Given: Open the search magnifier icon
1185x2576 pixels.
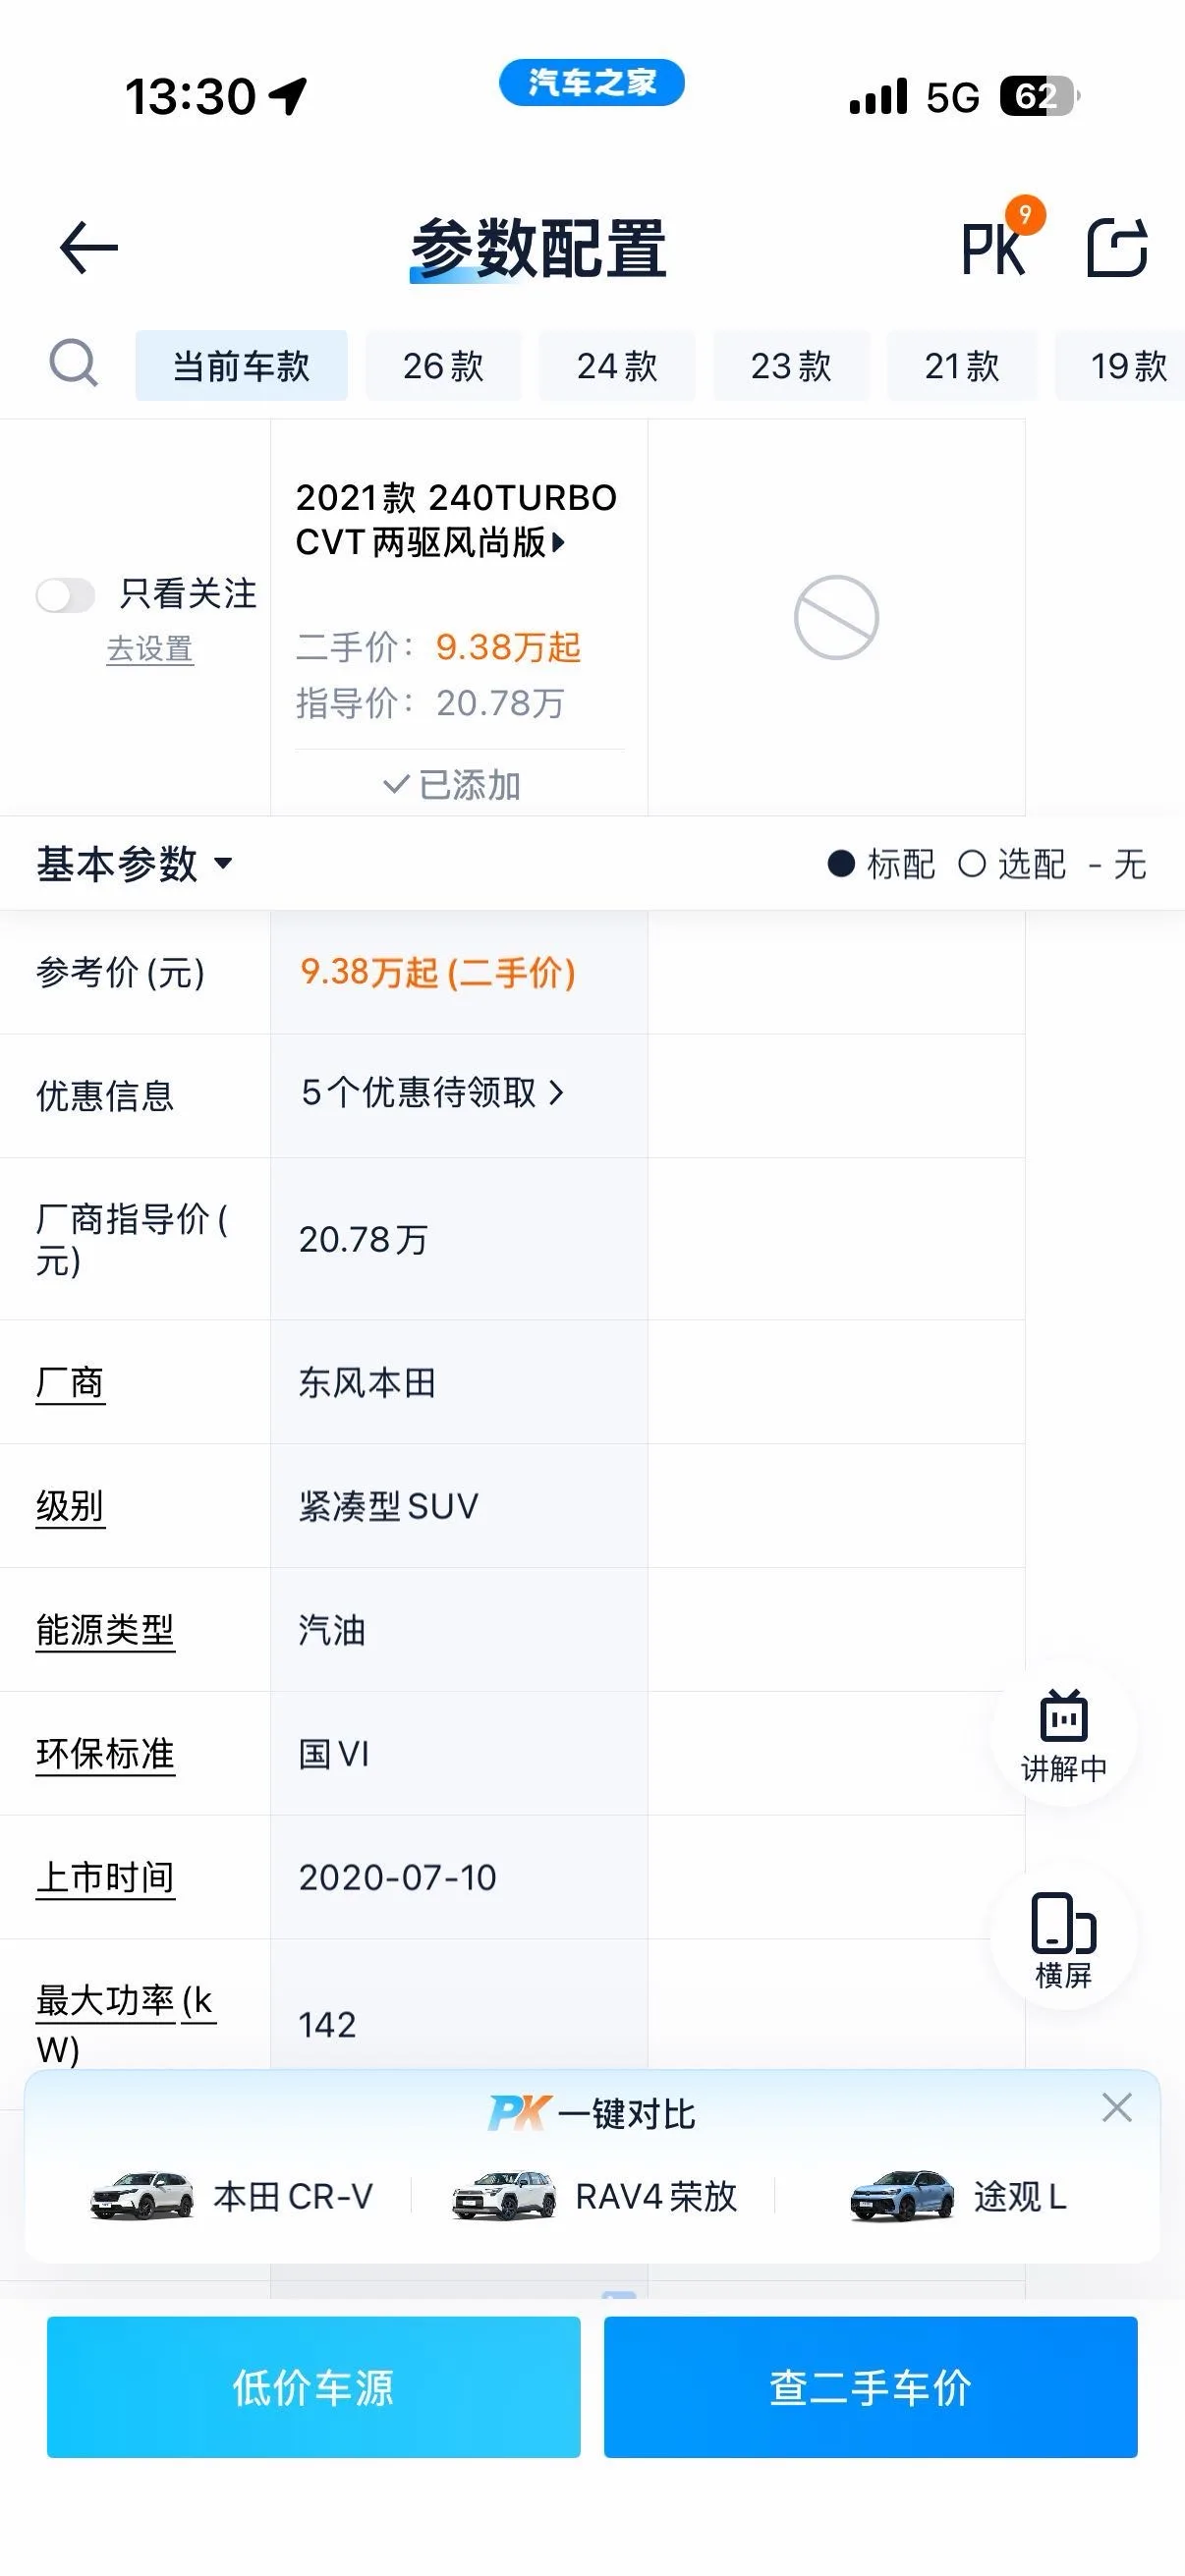Looking at the screenshot, I should (74, 363).
